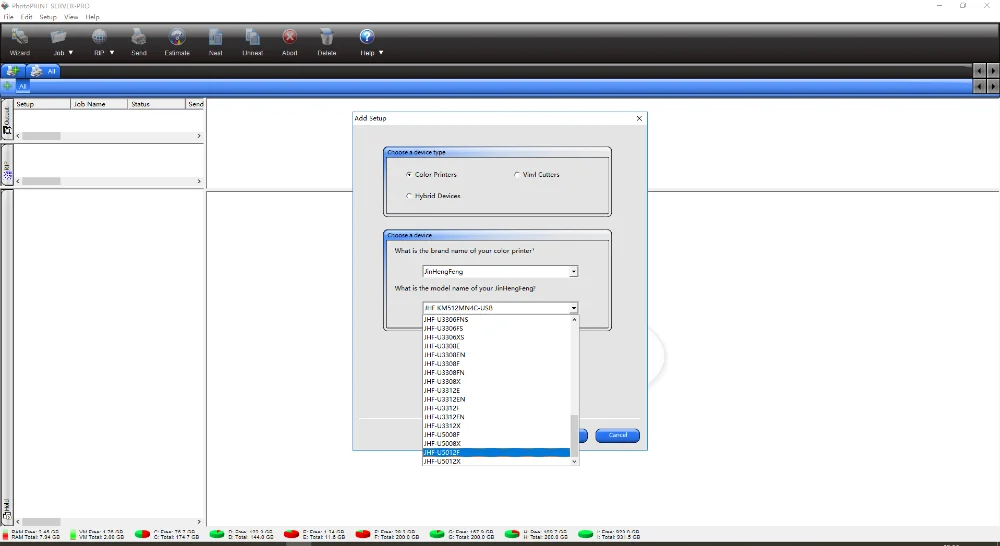Viewport: 1000px width, 546px height.
Task: Click the Setup column header
Action: pos(42,103)
